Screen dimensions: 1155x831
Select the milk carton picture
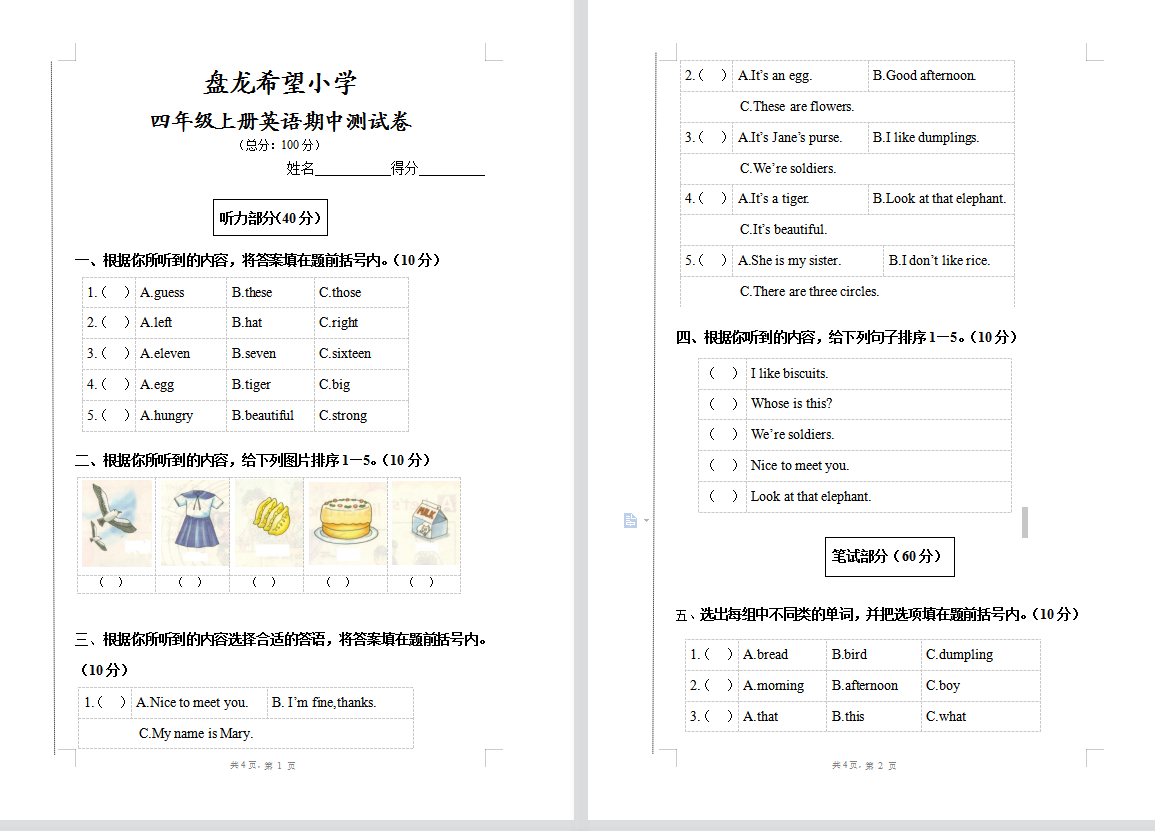[425, 523]
